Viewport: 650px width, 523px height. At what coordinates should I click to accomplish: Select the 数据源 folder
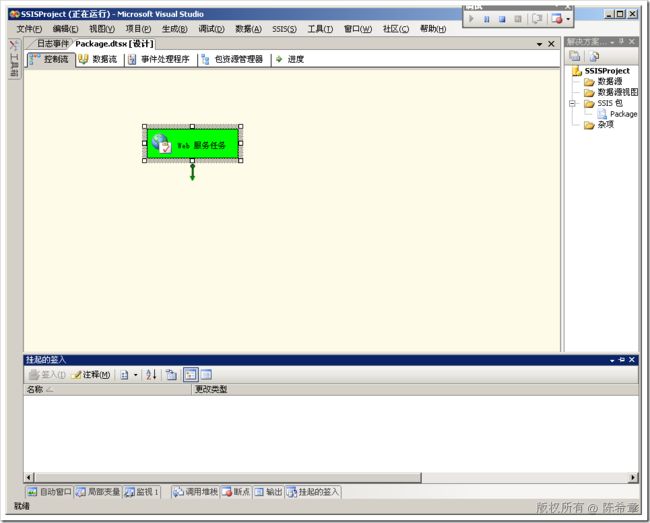point(609,81)
